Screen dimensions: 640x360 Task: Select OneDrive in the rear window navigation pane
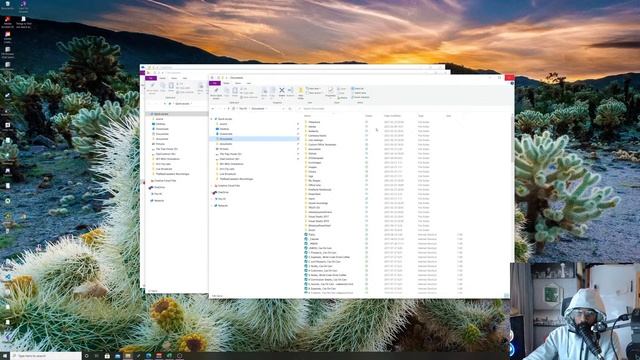click(x=157, y=187)
